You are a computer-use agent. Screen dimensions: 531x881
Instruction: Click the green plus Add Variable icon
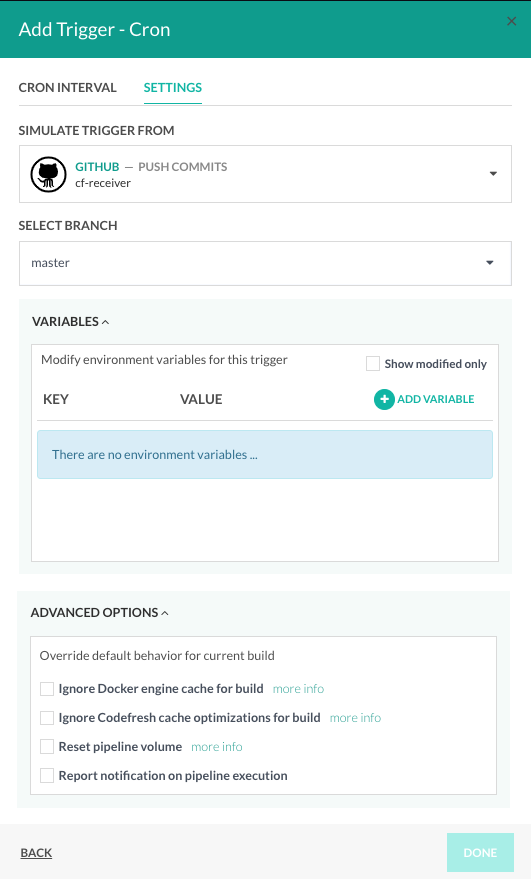point(384,399)
